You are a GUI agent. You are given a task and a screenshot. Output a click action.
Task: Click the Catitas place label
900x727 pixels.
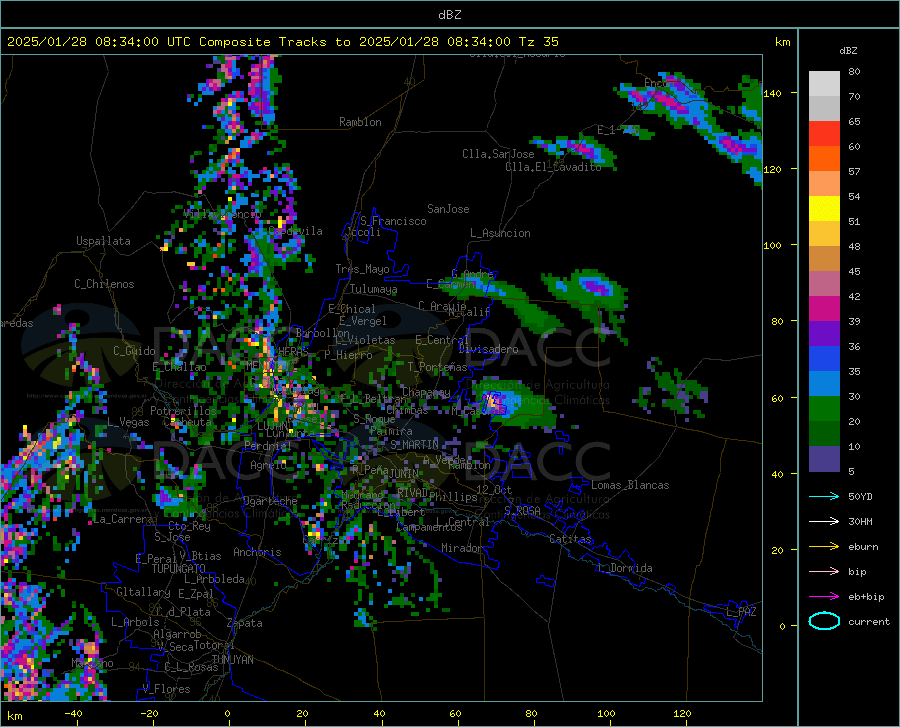coord(570,539)
